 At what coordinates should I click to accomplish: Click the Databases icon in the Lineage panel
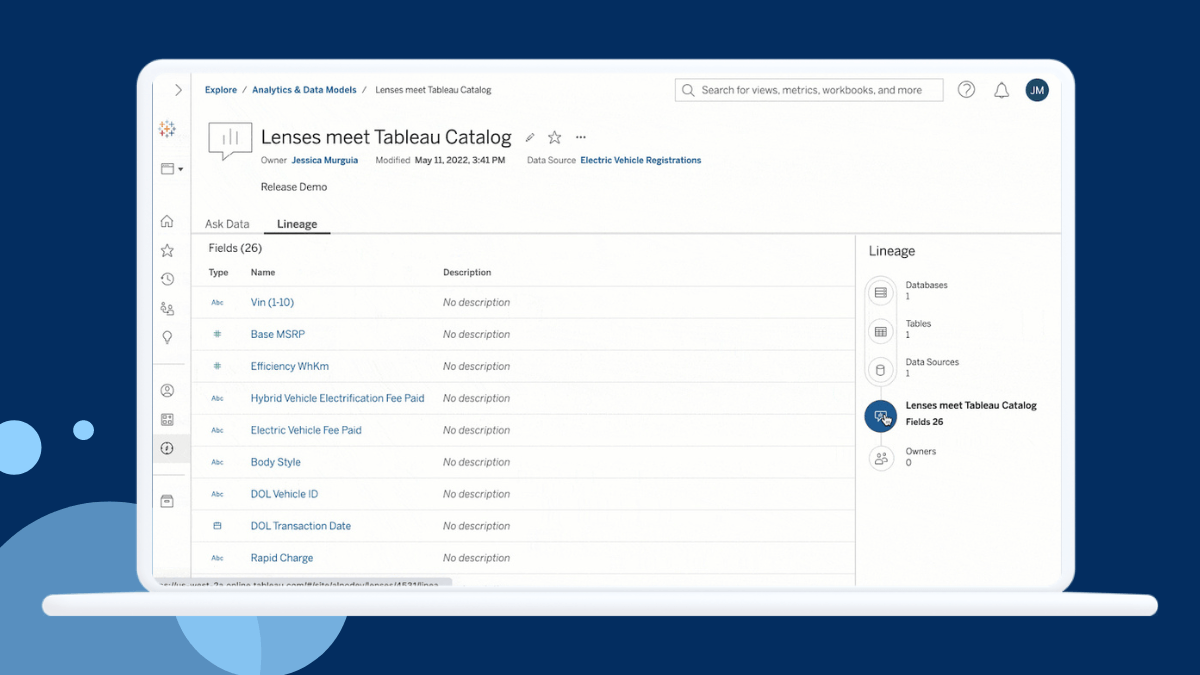(x=880, y=292)
